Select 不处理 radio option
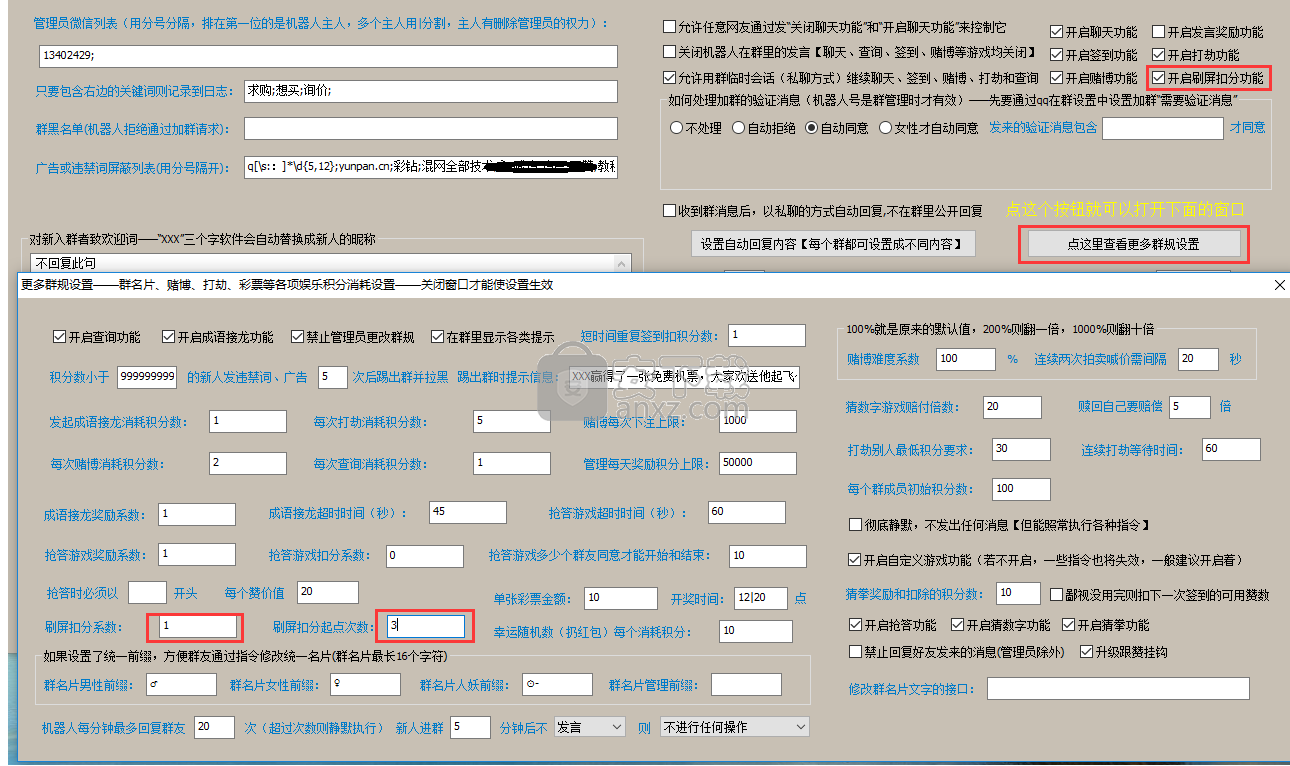Image resolution: width=1290 pixels, height=766 pixels. (x=677, y=128)
